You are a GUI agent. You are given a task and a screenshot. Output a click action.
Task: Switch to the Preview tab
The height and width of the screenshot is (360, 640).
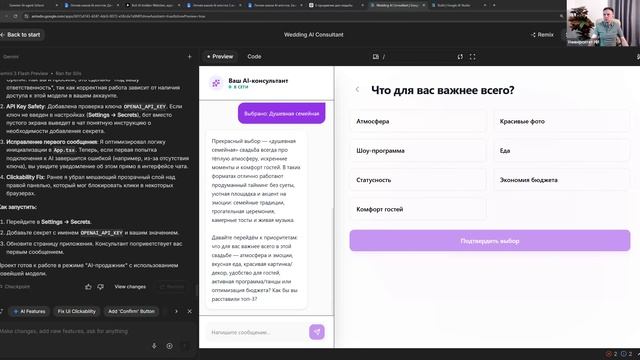tap(220, 56)
